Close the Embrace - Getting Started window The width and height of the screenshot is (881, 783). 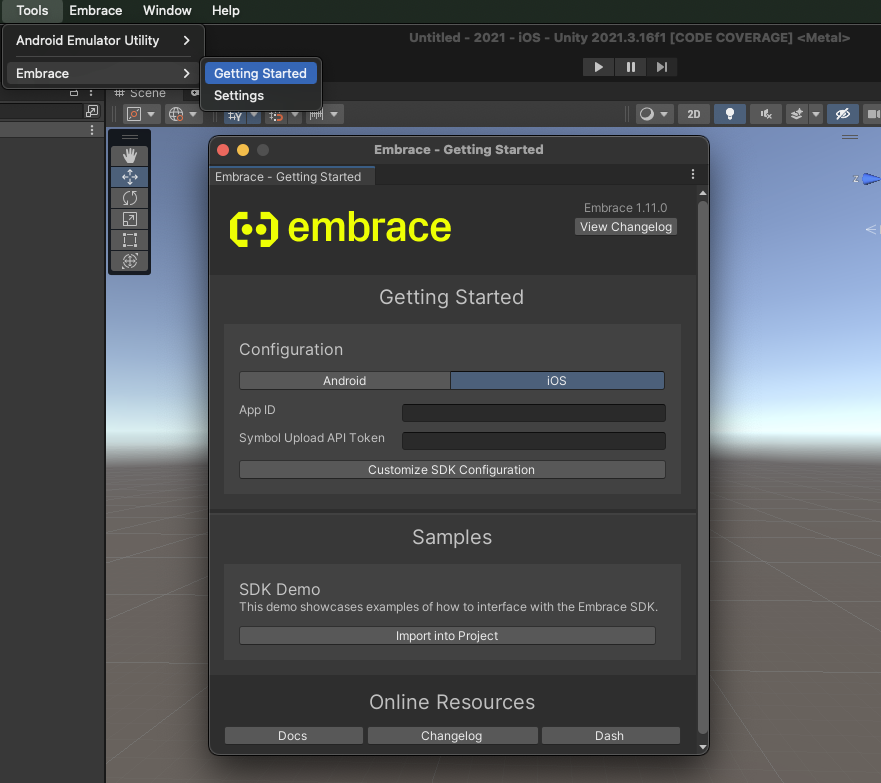pyautogui.click(x=223, y=150)
